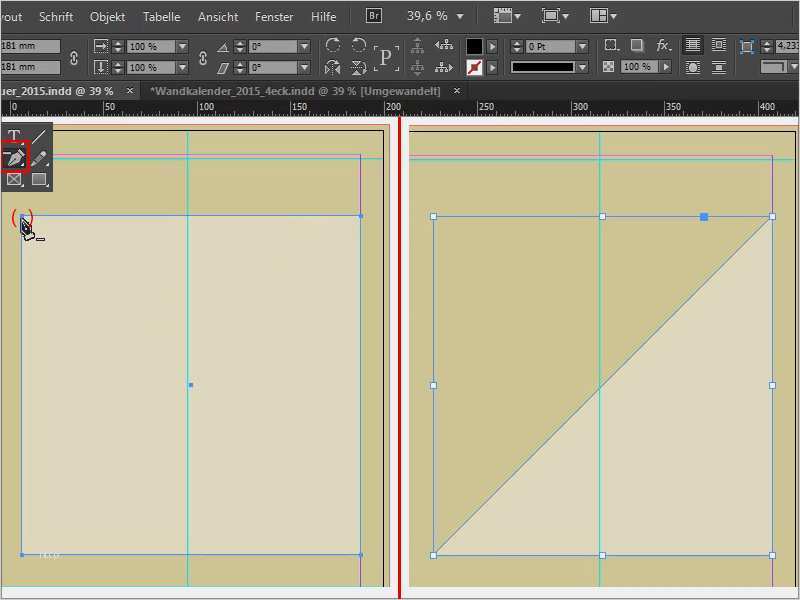Open the rotation angle dropdown
This screenshot has width=800, height=600.
coord(312,47)
